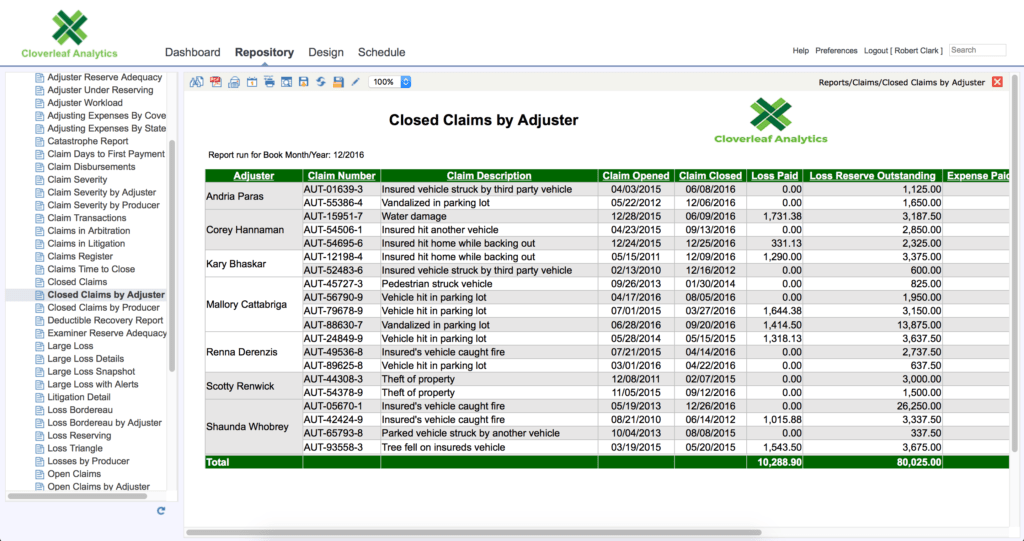This screenshot has height=541, width=1024.
Task: Click Logout [ Robert Clark ] link
Action: pos(903,50)
